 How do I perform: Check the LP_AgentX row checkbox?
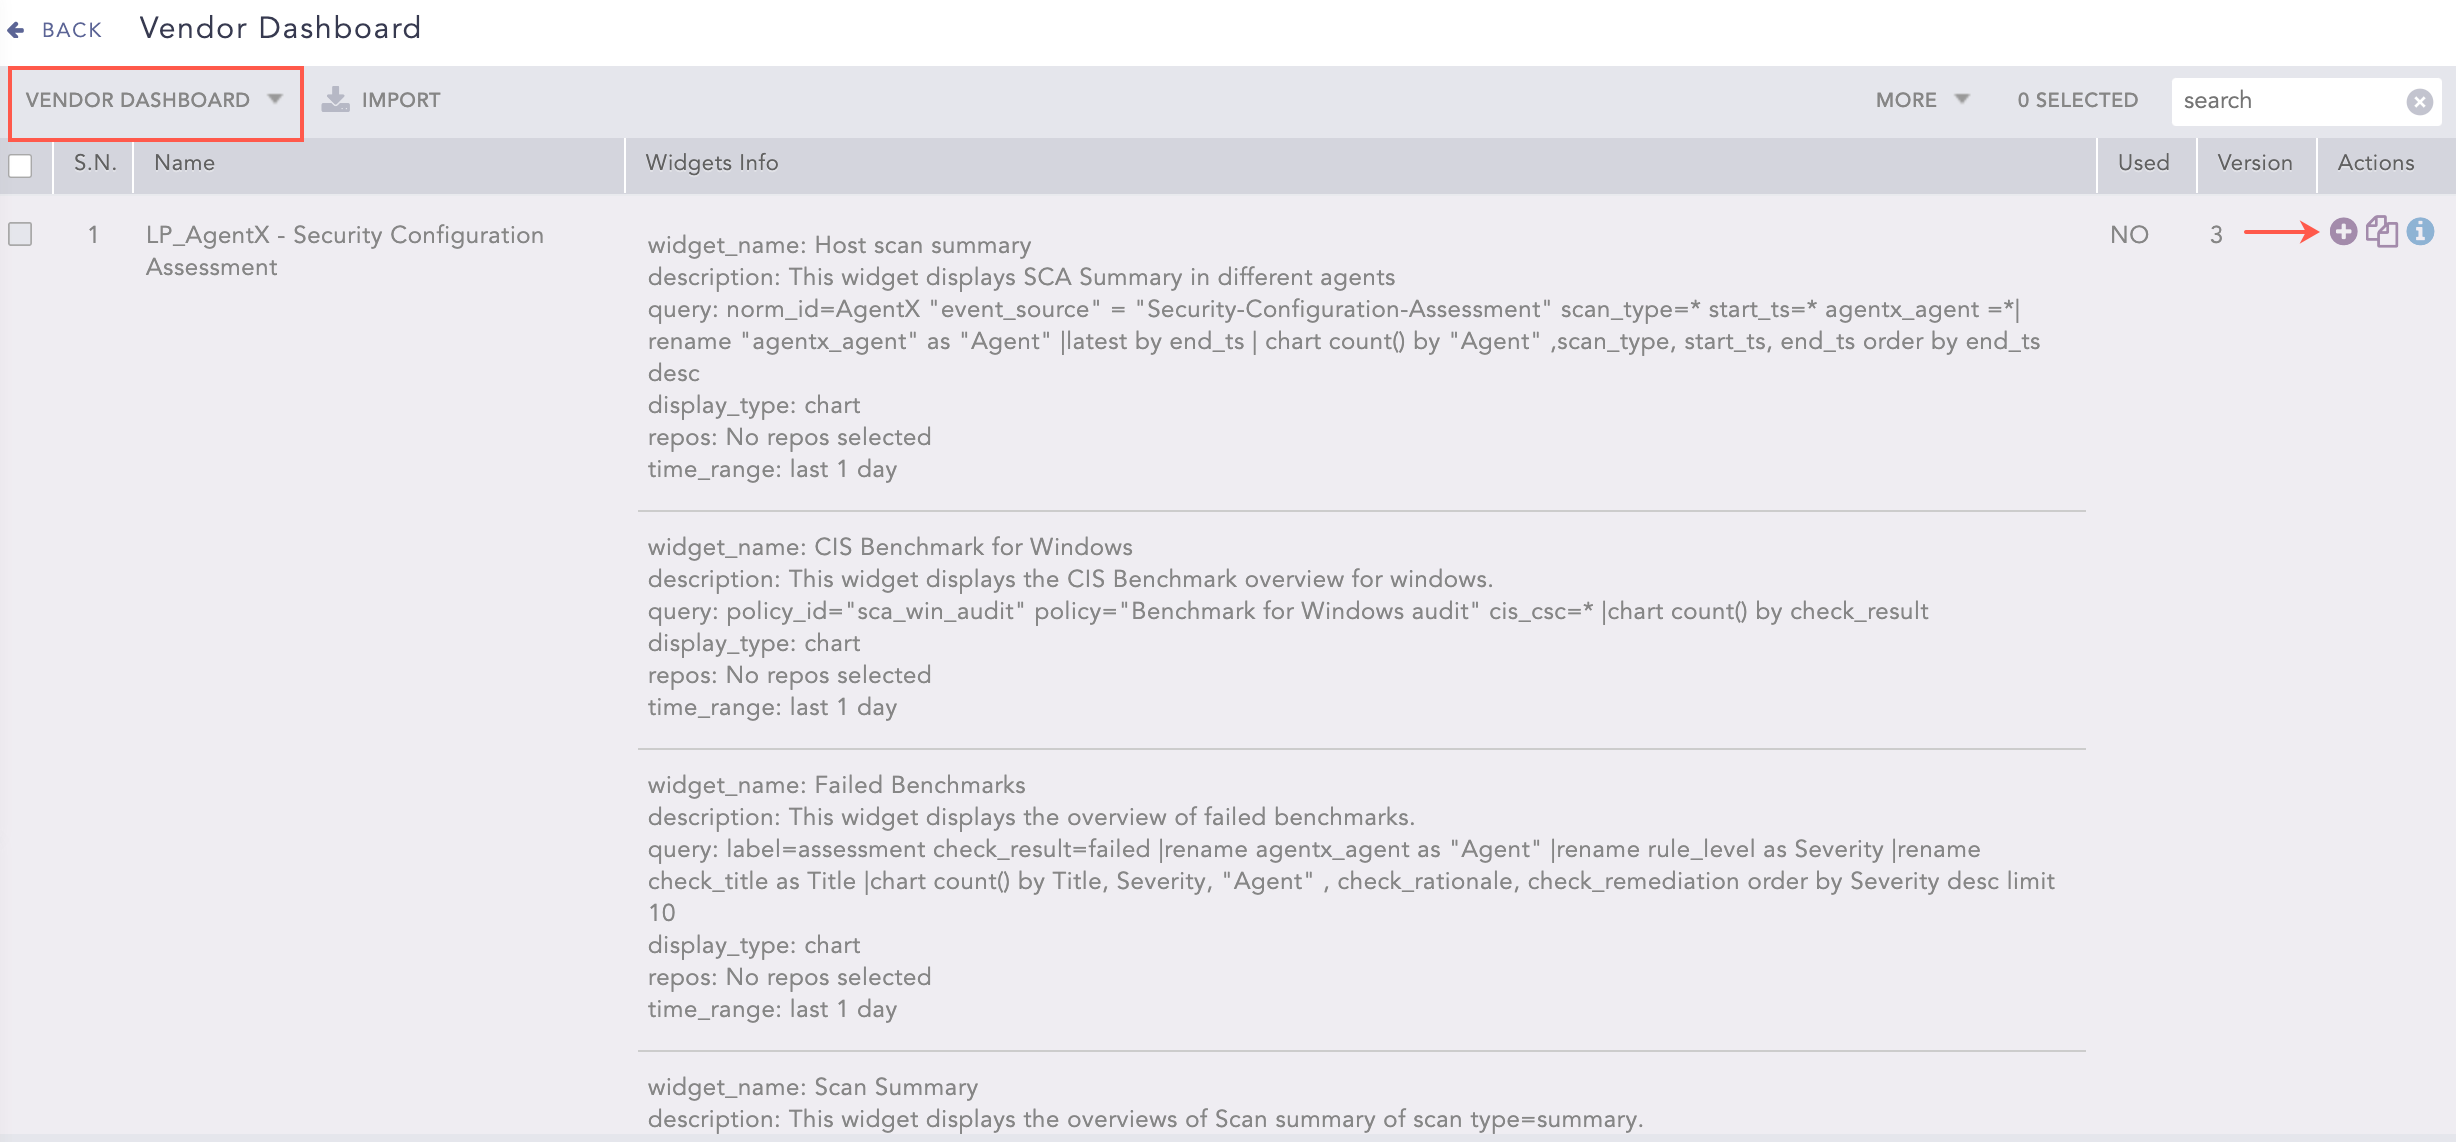tap(20, 234)
